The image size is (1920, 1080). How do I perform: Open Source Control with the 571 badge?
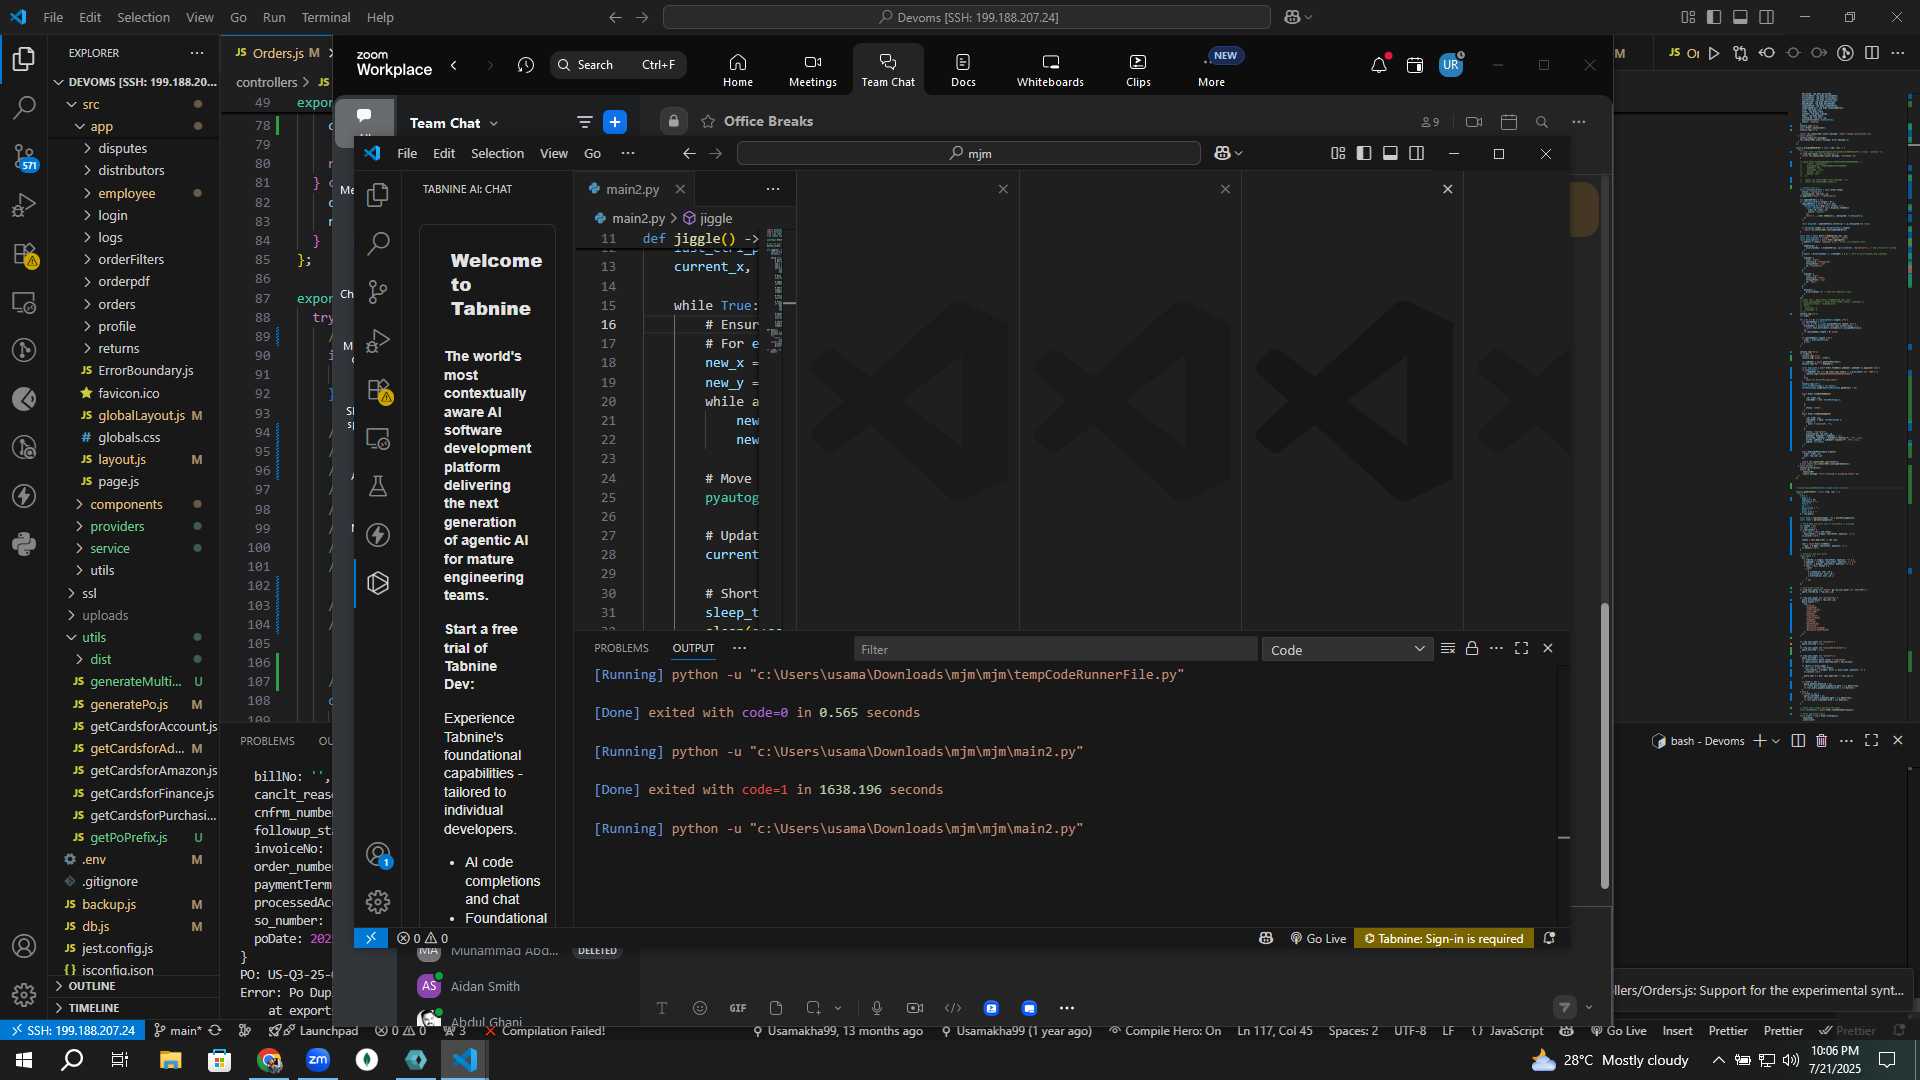point(24,156)
